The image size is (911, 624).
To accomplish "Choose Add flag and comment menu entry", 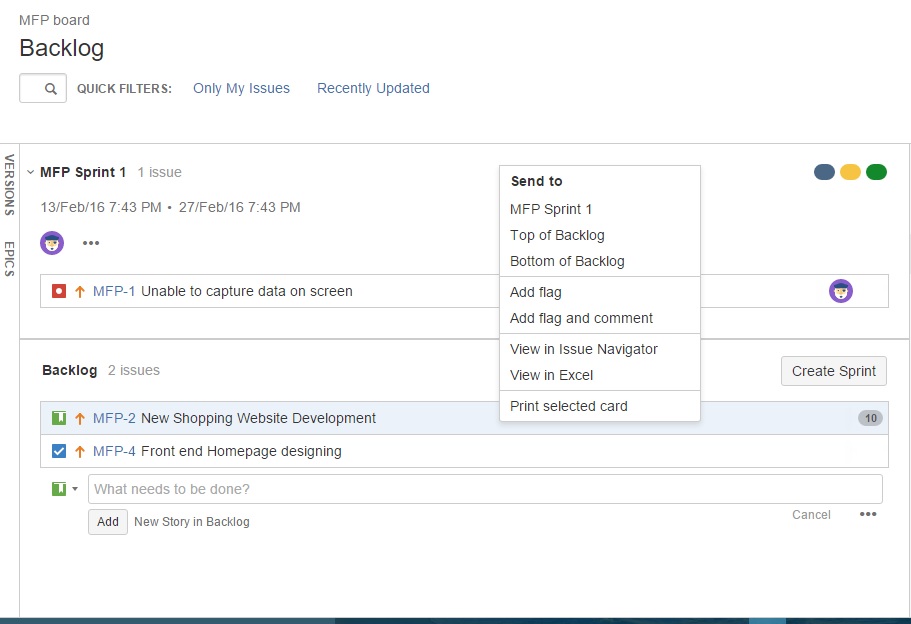I will (581, 318).
